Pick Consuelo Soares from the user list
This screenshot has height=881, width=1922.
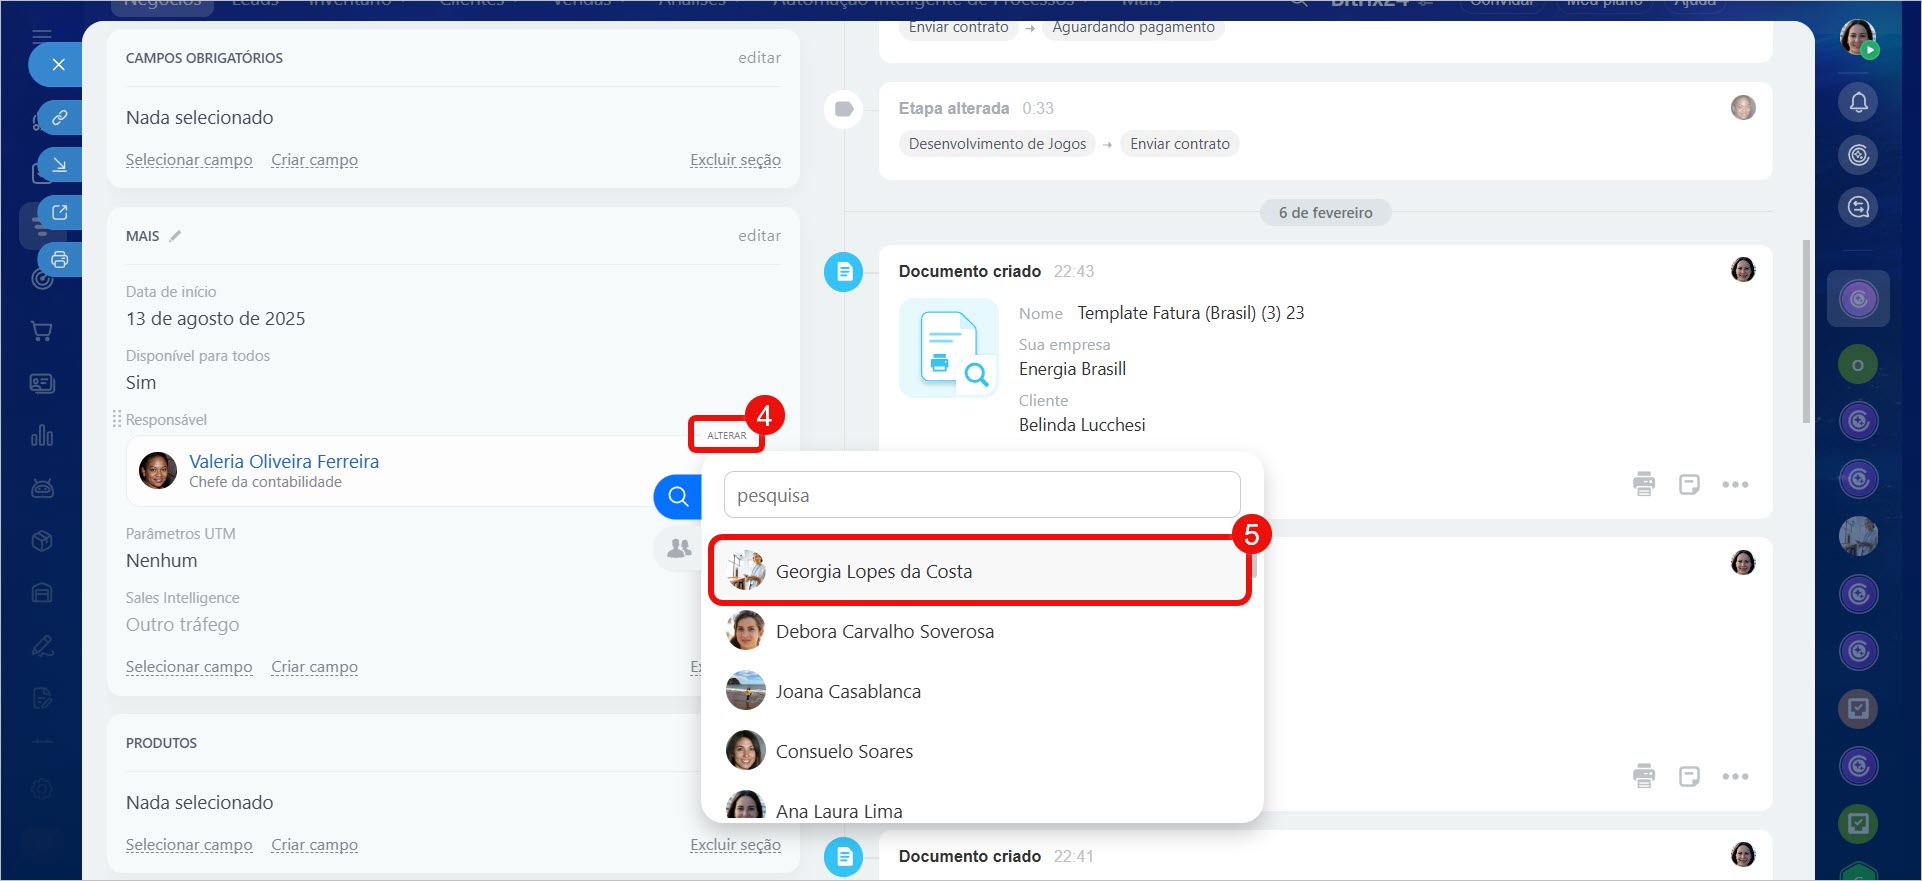pos(843,751)
